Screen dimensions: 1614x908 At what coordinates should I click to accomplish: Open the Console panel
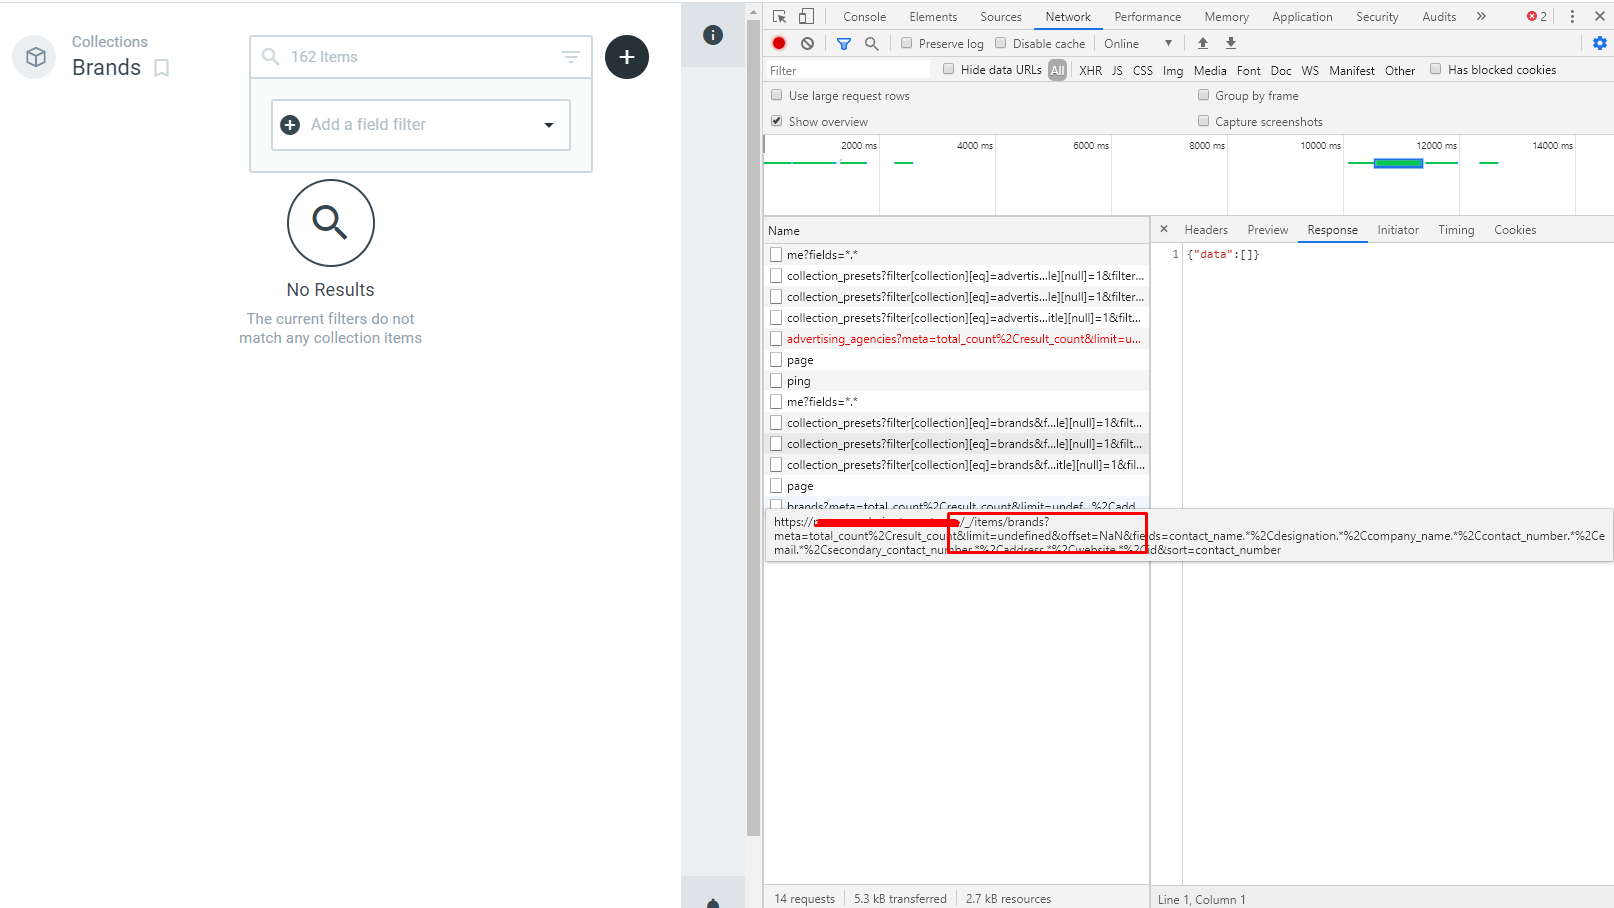[x=863, y=16]
